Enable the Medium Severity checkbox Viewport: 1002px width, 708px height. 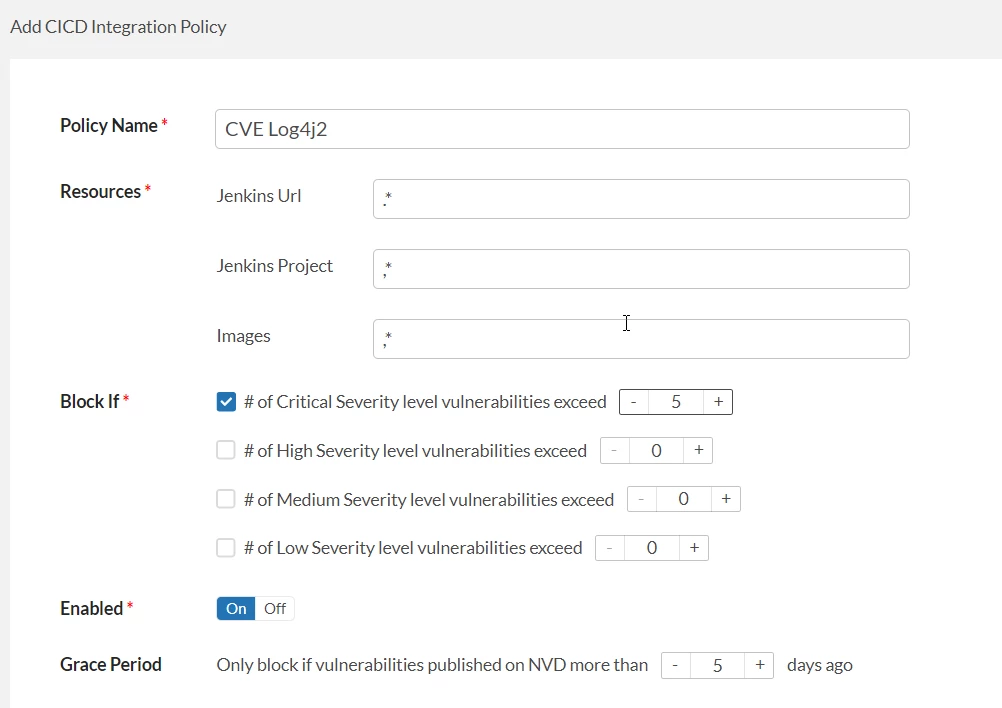coord(226,499)
